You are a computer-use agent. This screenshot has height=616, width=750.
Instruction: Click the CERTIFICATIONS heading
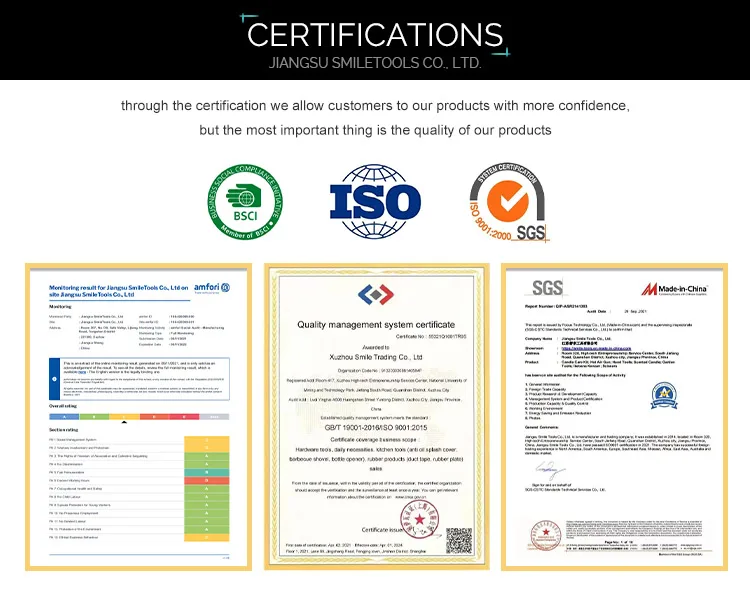[x=375, y=34]
